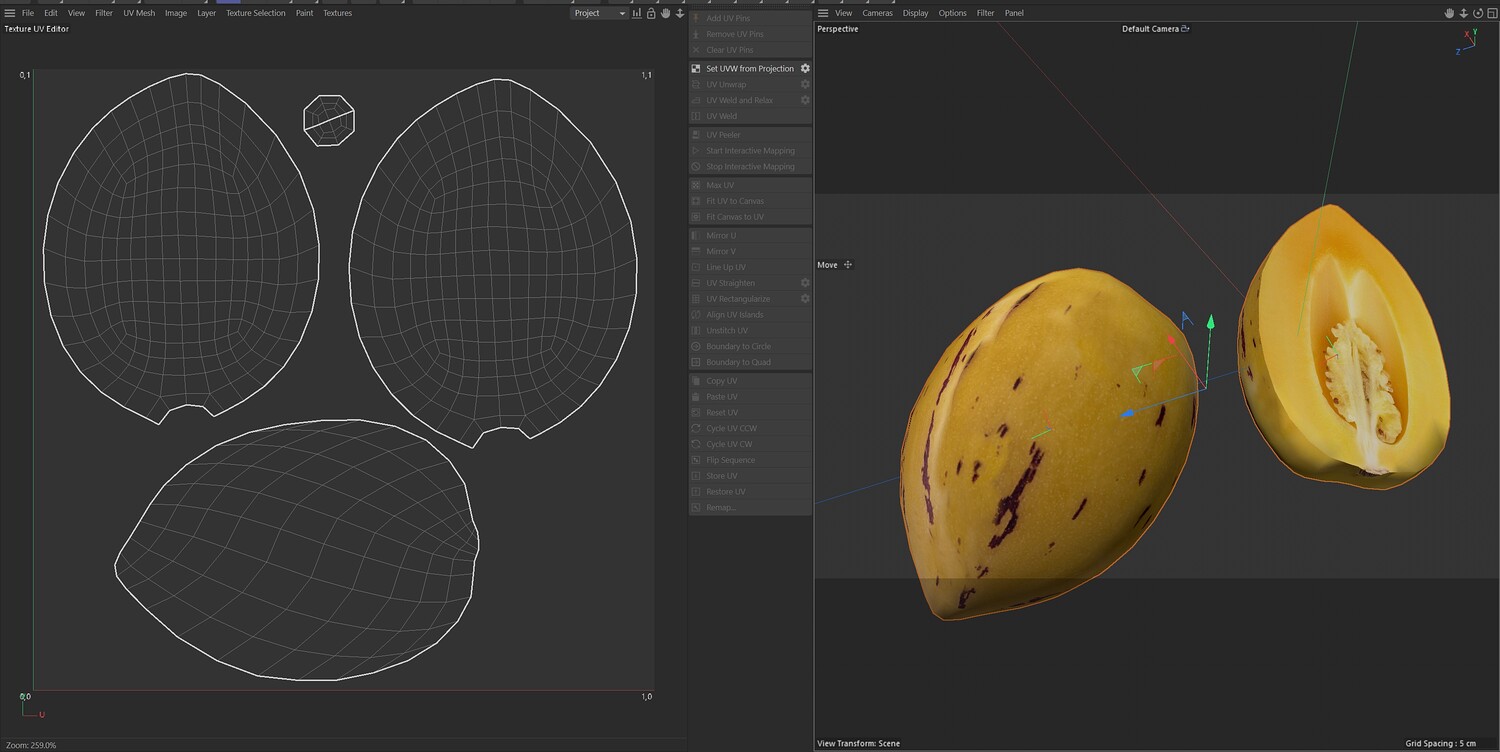This screenshot has width=1500, height=752.
Task: Click the UV Weld command
Action: tap(750, 116)
